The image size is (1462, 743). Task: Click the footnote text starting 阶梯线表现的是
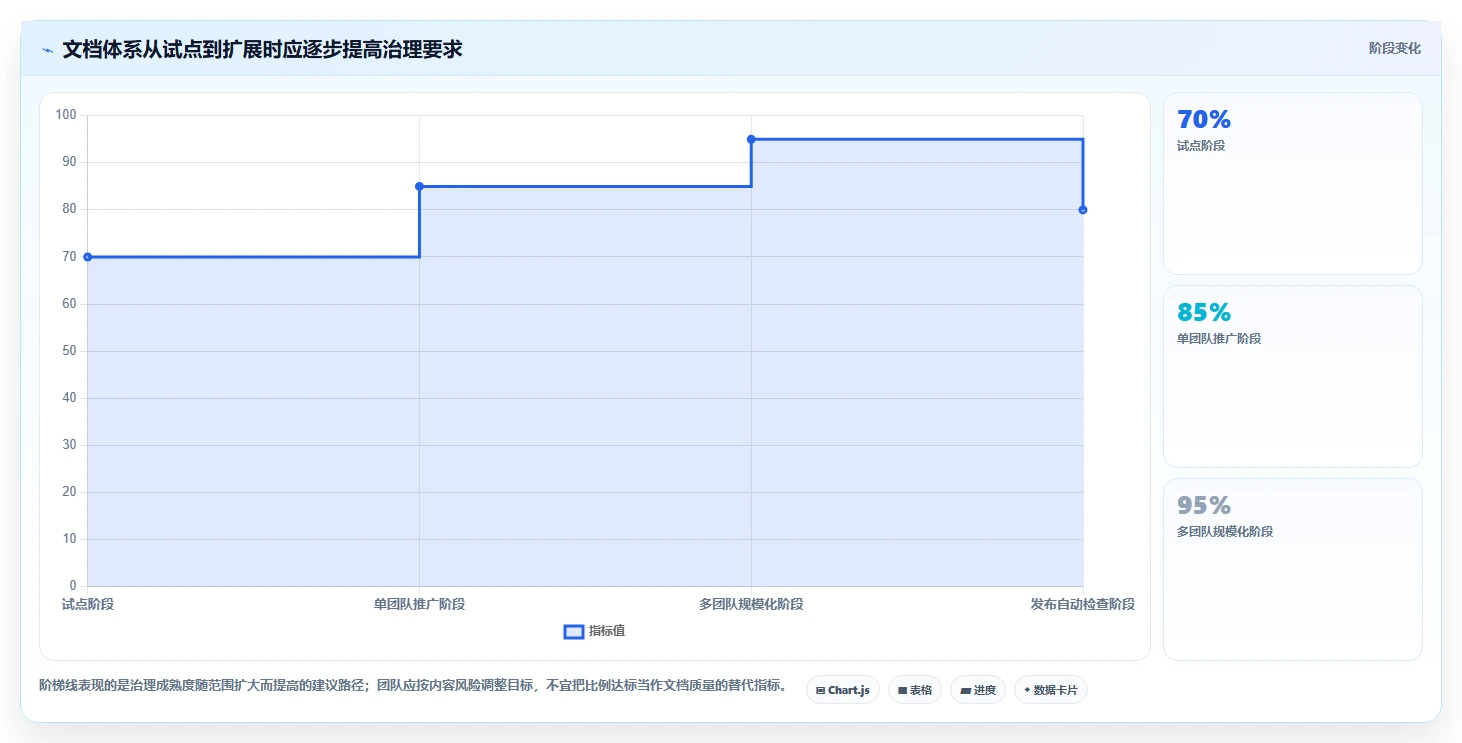pos(413,686)
